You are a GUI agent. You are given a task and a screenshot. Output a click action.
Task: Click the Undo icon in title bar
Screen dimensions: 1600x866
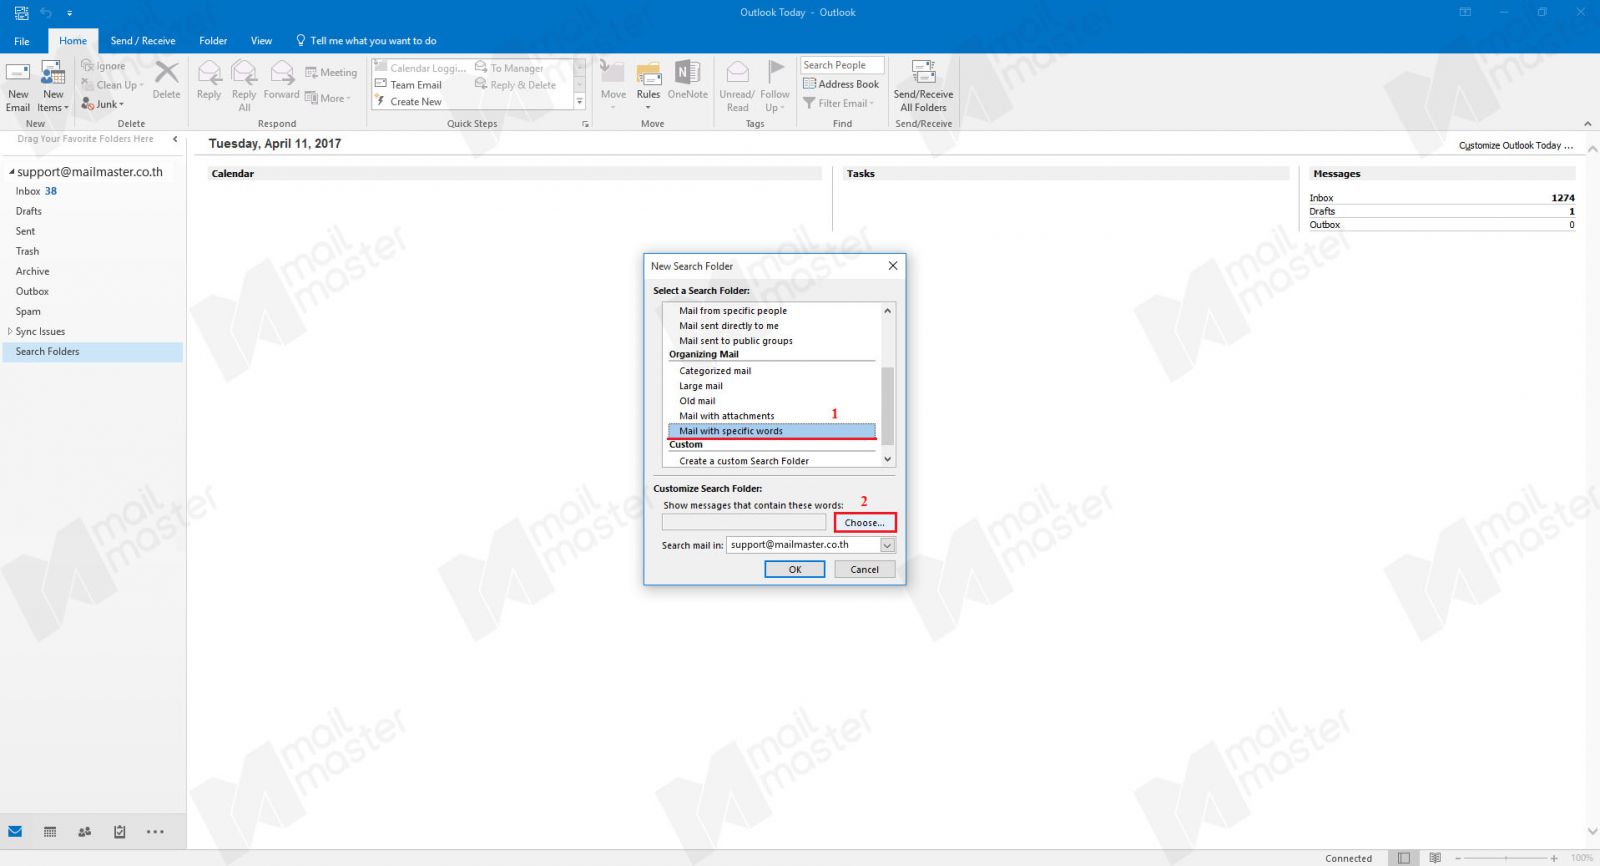coord(46,13)
